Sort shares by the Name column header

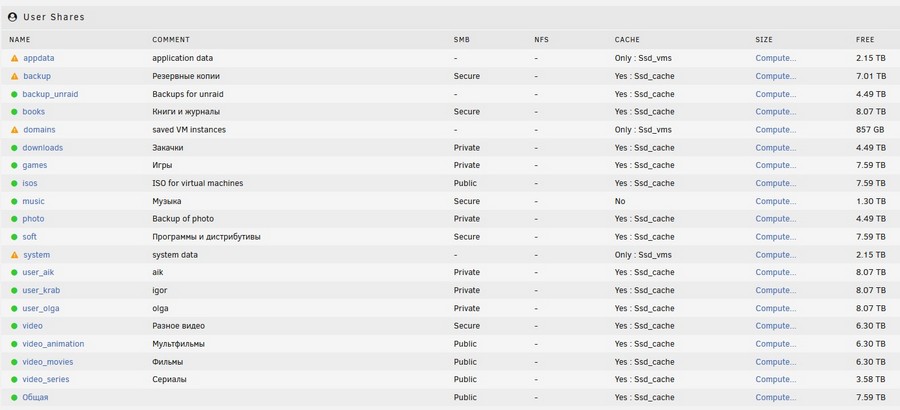[x=20, y=40]
